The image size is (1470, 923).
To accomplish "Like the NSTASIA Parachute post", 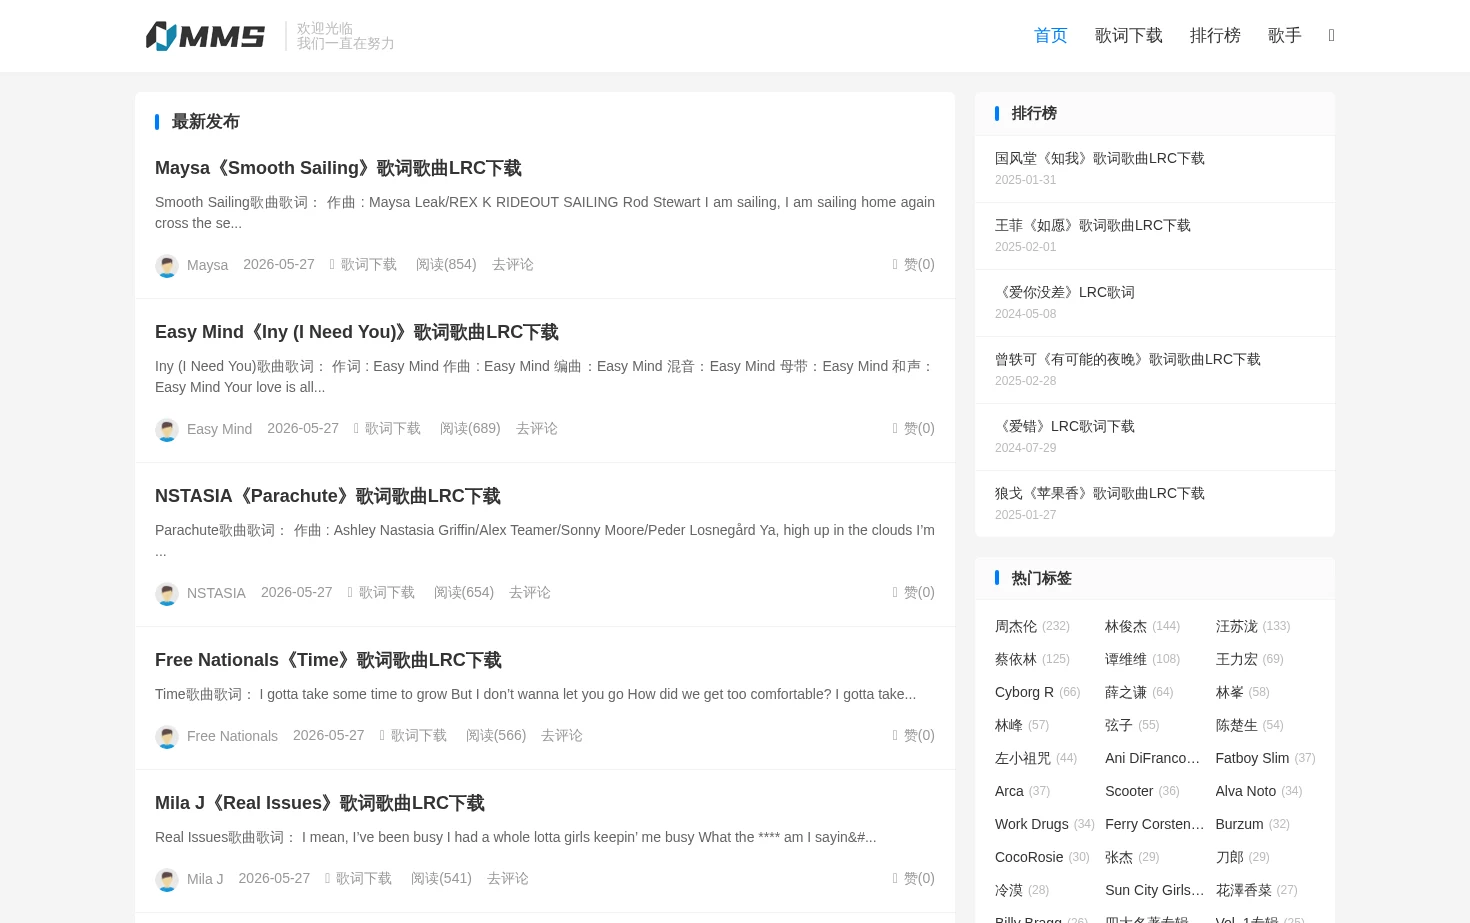I will coord(914,592).
